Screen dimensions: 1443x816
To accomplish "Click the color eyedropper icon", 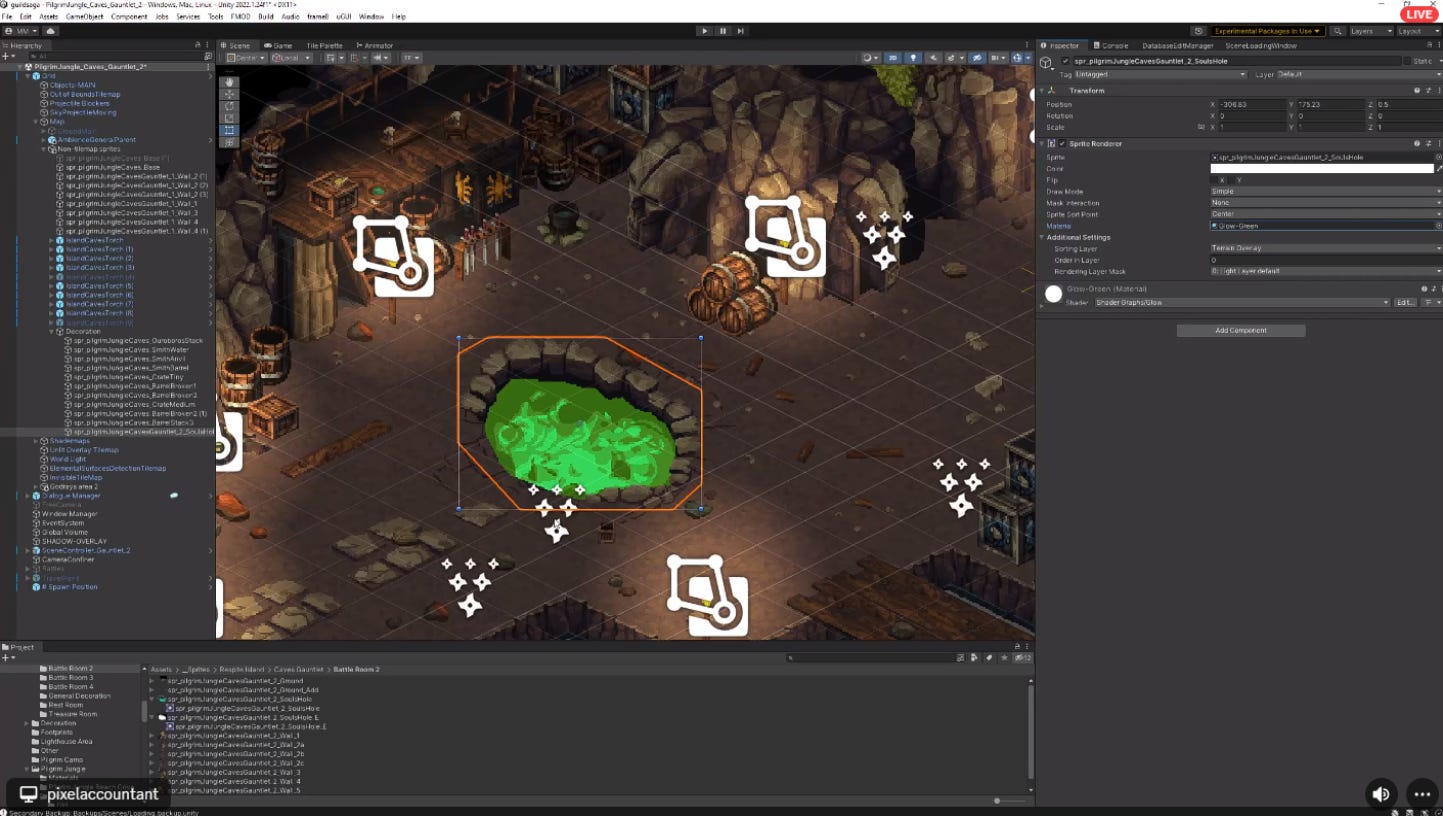I will (x=1438, y=169).
